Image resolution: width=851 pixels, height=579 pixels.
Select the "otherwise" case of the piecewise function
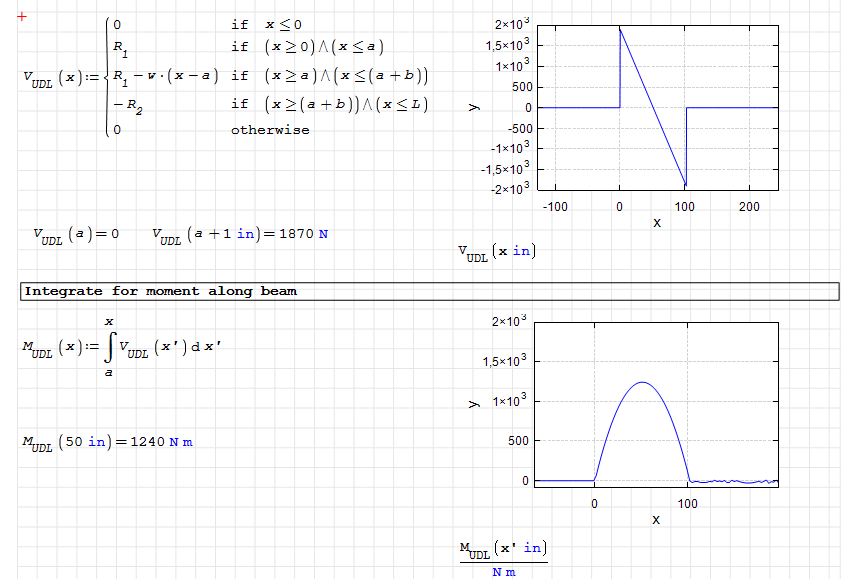(x=270, y=130)
